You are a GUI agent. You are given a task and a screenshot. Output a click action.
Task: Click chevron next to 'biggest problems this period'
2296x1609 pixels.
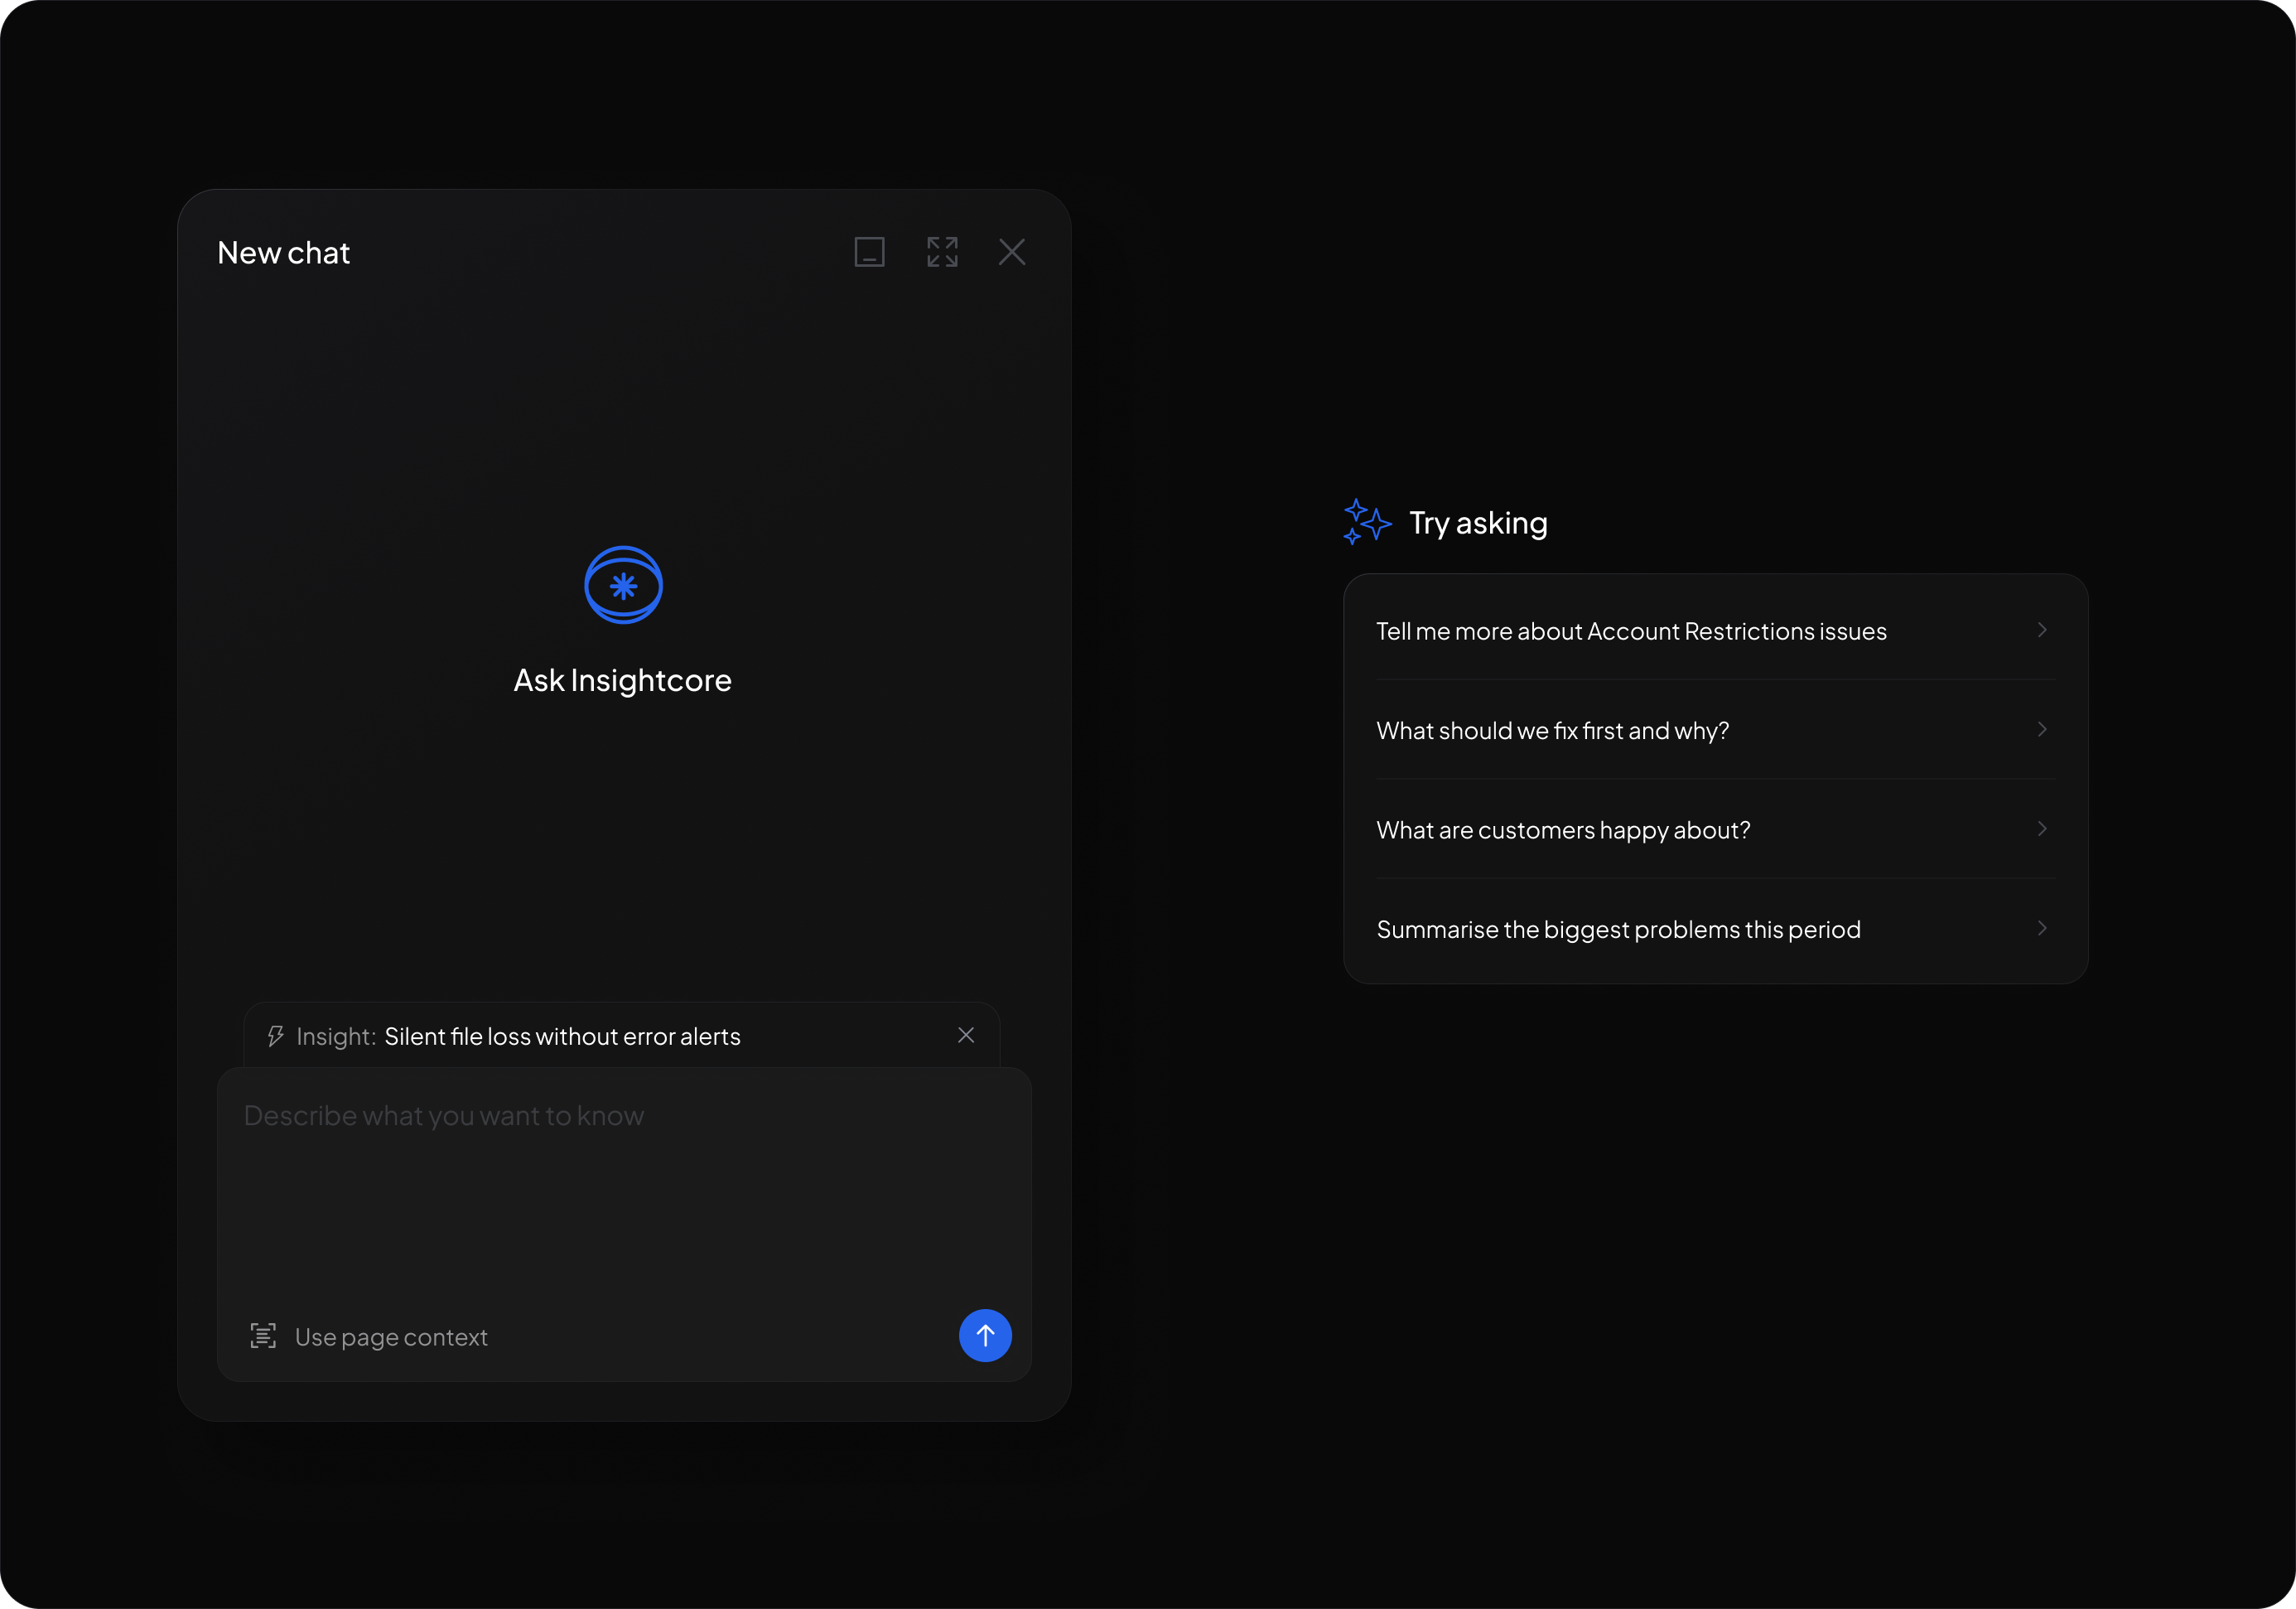(2042, 928)
